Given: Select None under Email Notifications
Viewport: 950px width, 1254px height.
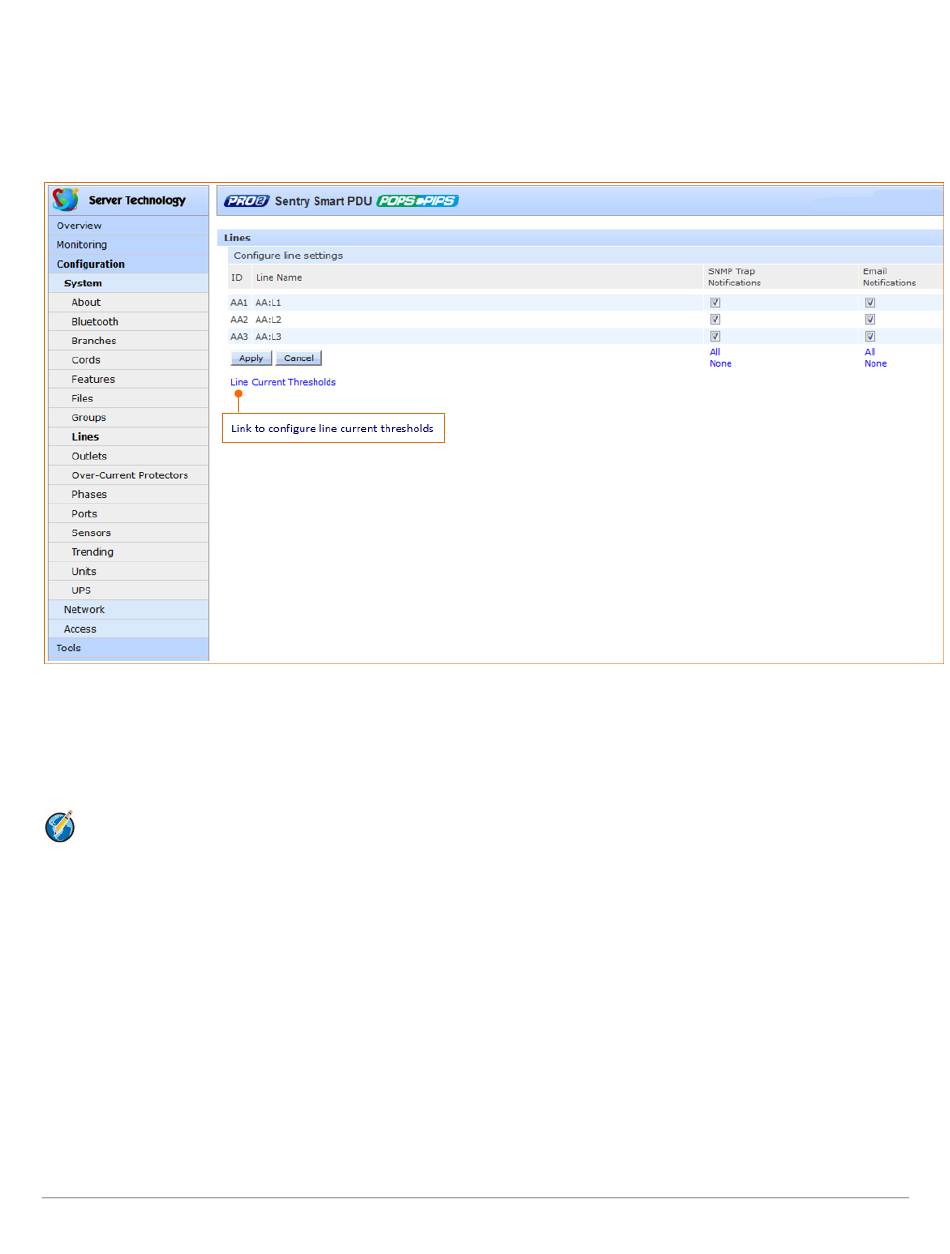Looking at the screenshot, I should 875,364.
